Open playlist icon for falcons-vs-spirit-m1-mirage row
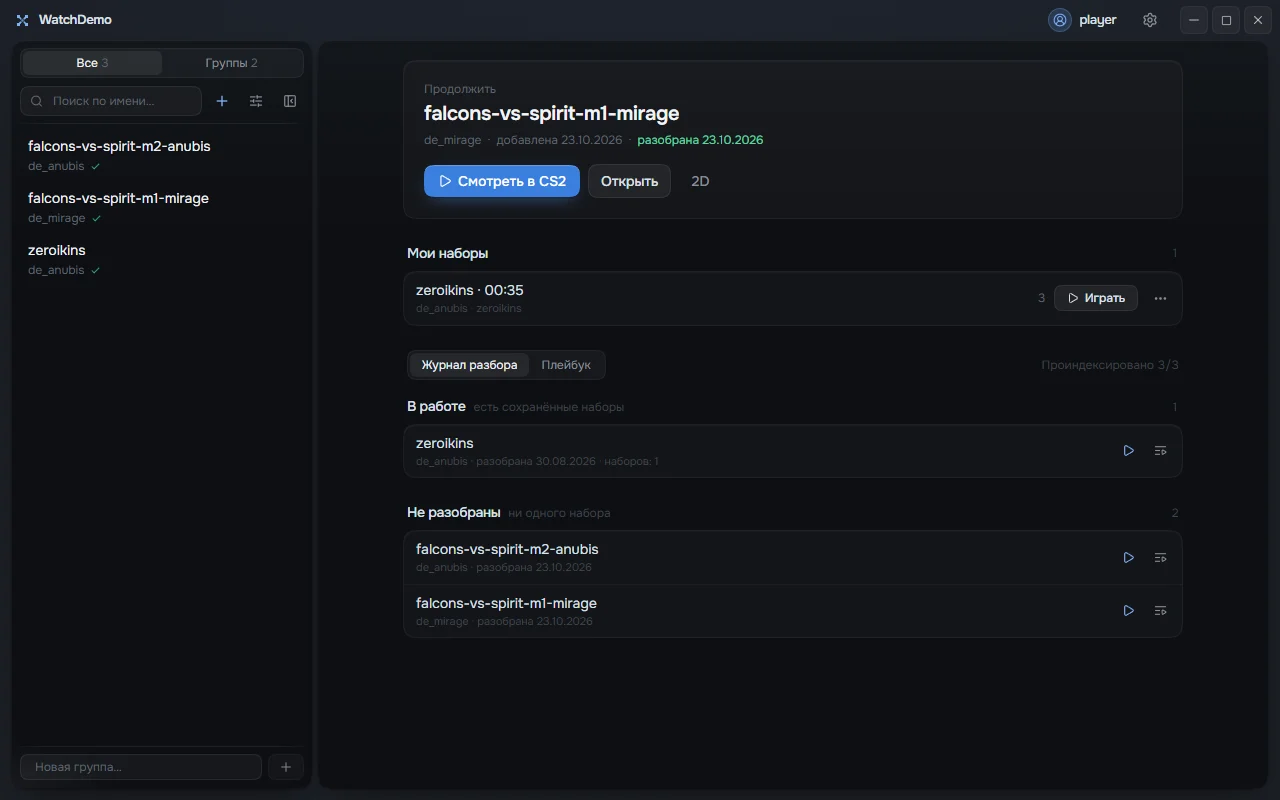The height and width of the screenshot is (800, 1280). coord(1161,610)
